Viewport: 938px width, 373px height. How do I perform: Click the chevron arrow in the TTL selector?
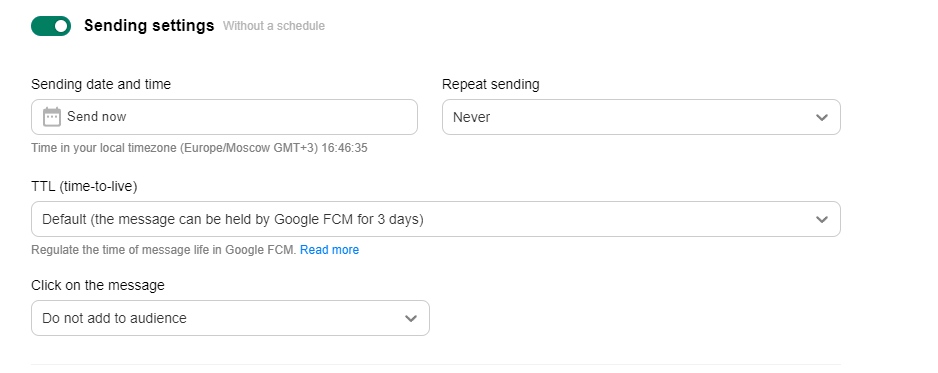(822, 220)
